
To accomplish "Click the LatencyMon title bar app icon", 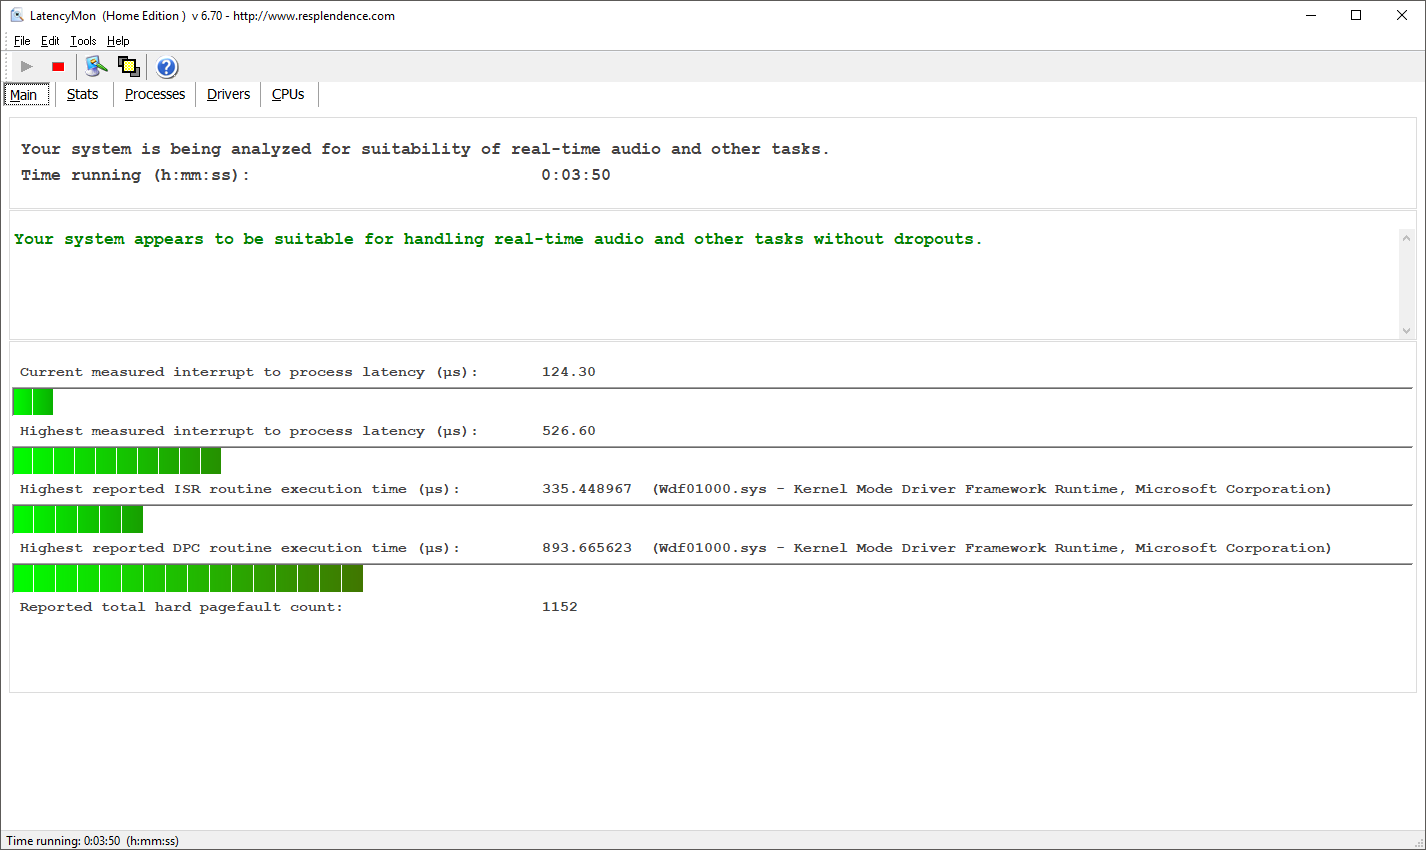I will (x=16, y=15).
